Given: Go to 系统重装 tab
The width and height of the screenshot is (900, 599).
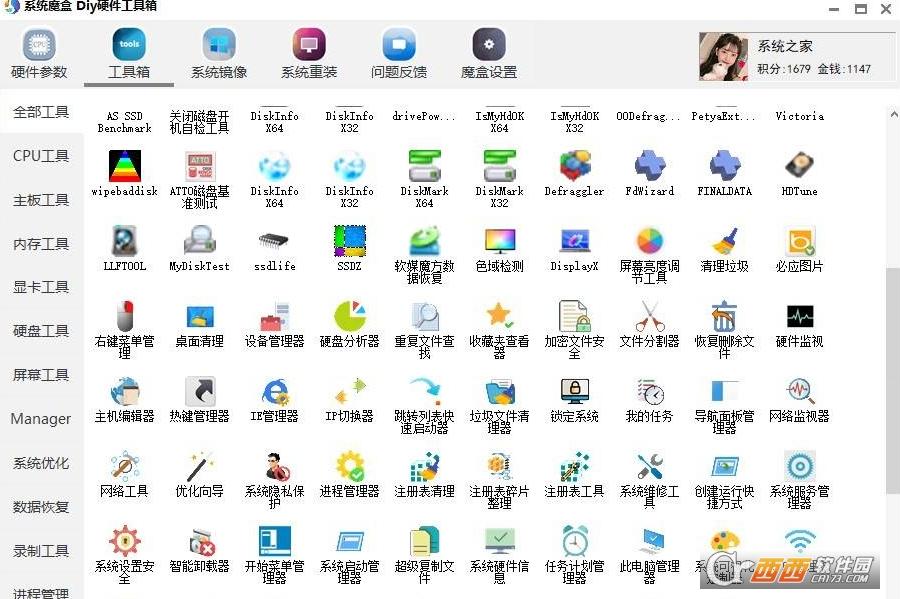Looking at the screenshot, I should click(x=309, y=55).
